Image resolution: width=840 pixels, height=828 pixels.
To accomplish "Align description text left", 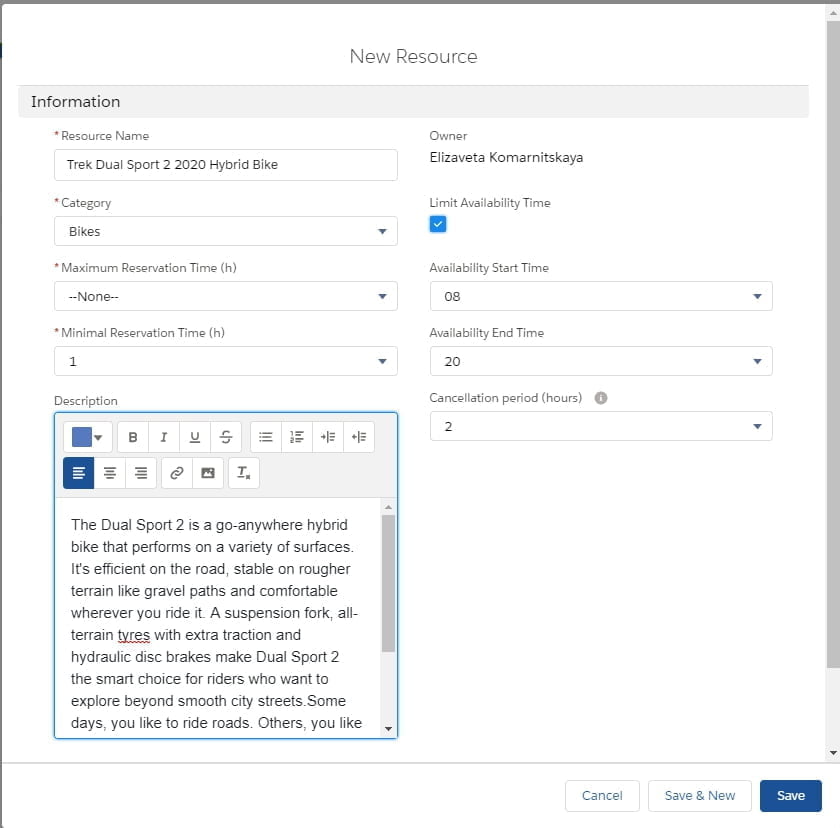I will pos(79,473).
